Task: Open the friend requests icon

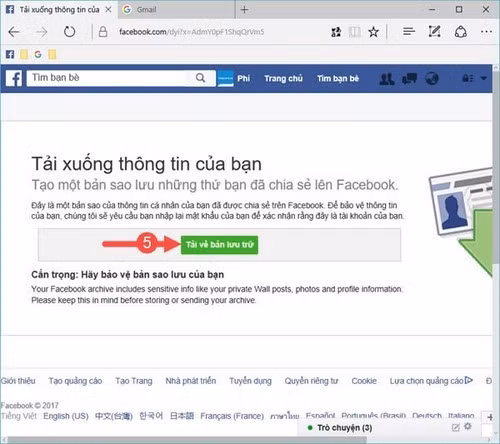Action: pyautogui.click(x=387, y=79)
